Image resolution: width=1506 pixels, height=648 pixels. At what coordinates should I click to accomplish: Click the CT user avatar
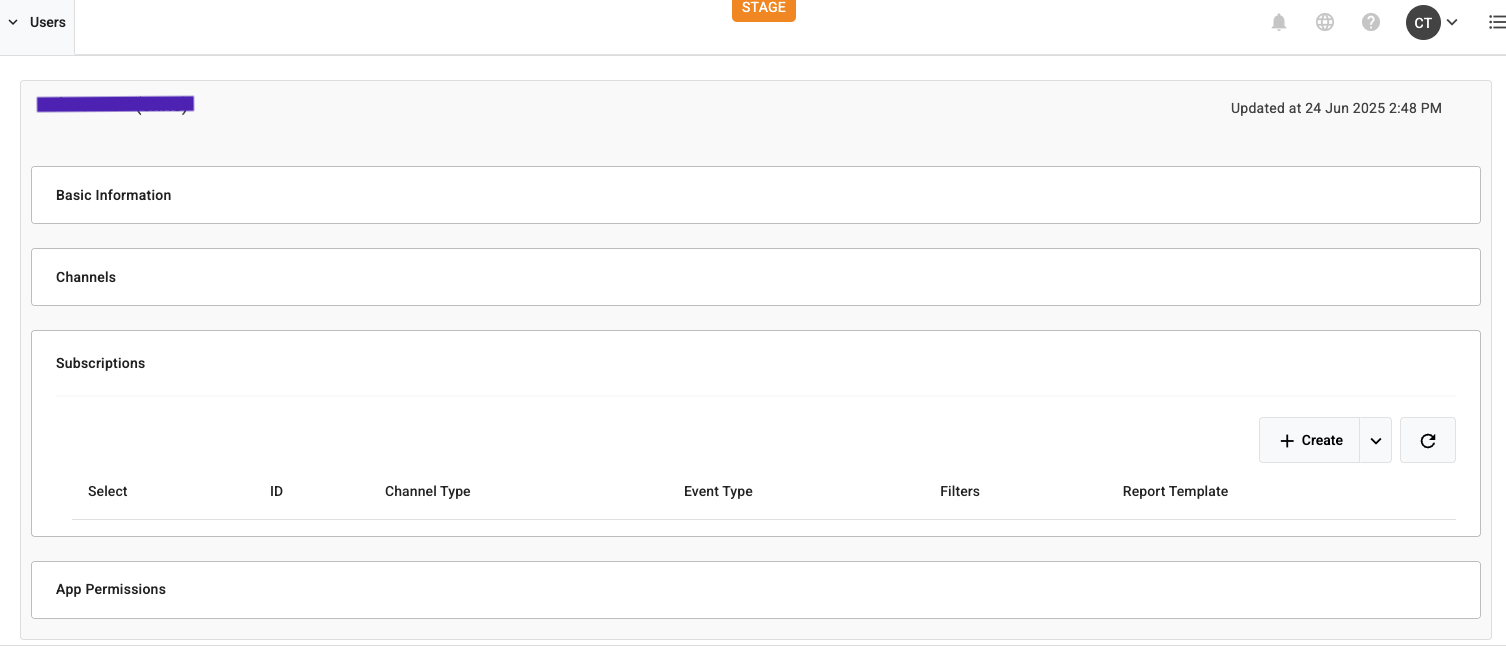pos(1422,22)
